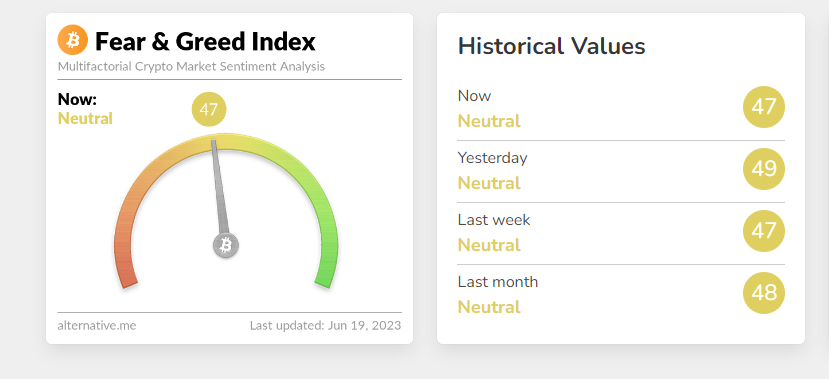829x379 pixels.
Task: Click the Neutral status under Now: on gauge card
Action: [x=85, y=118]
